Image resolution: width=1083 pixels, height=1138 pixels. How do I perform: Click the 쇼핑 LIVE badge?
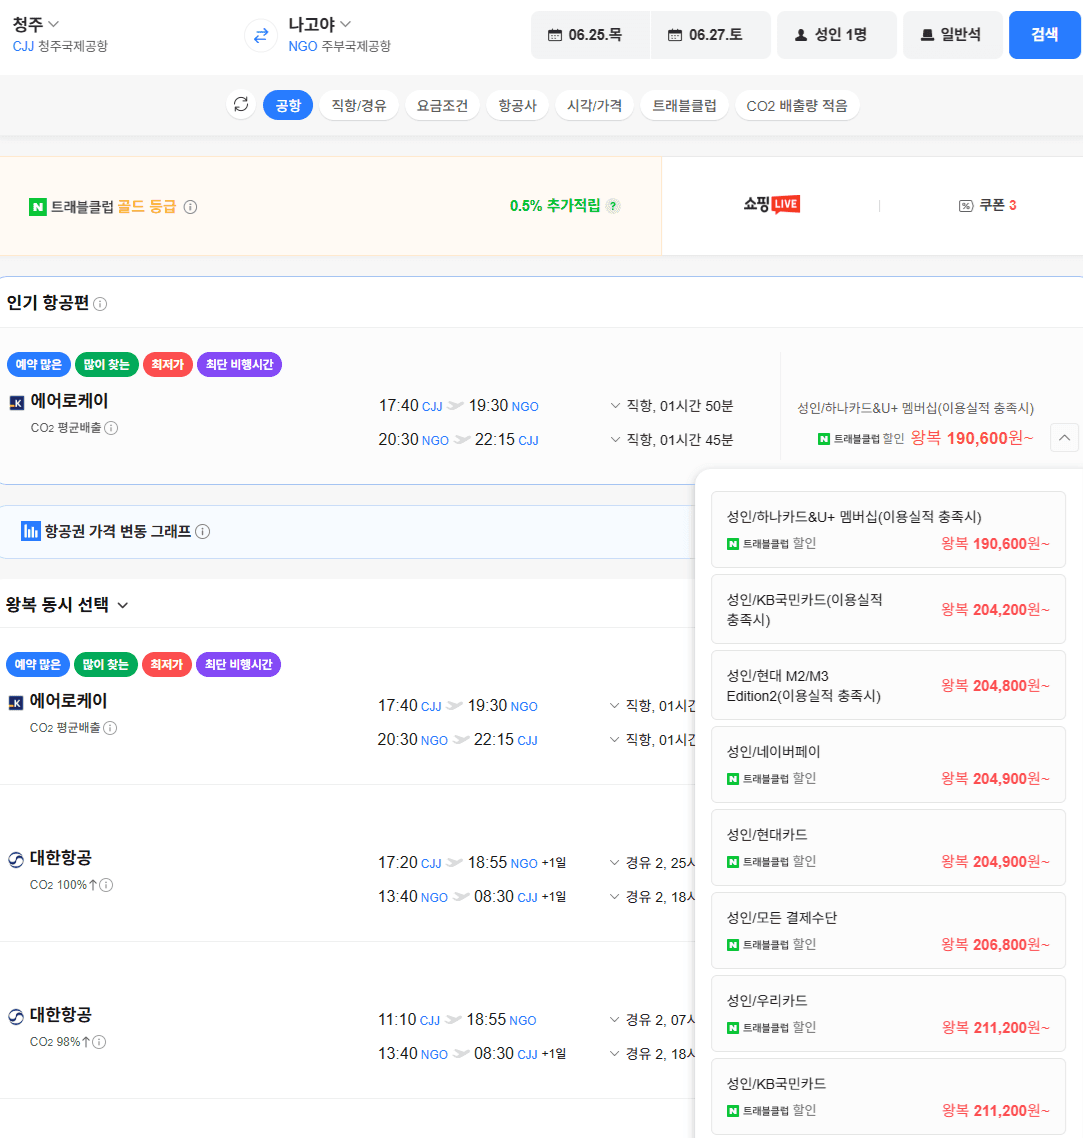(x=771, y=205)
